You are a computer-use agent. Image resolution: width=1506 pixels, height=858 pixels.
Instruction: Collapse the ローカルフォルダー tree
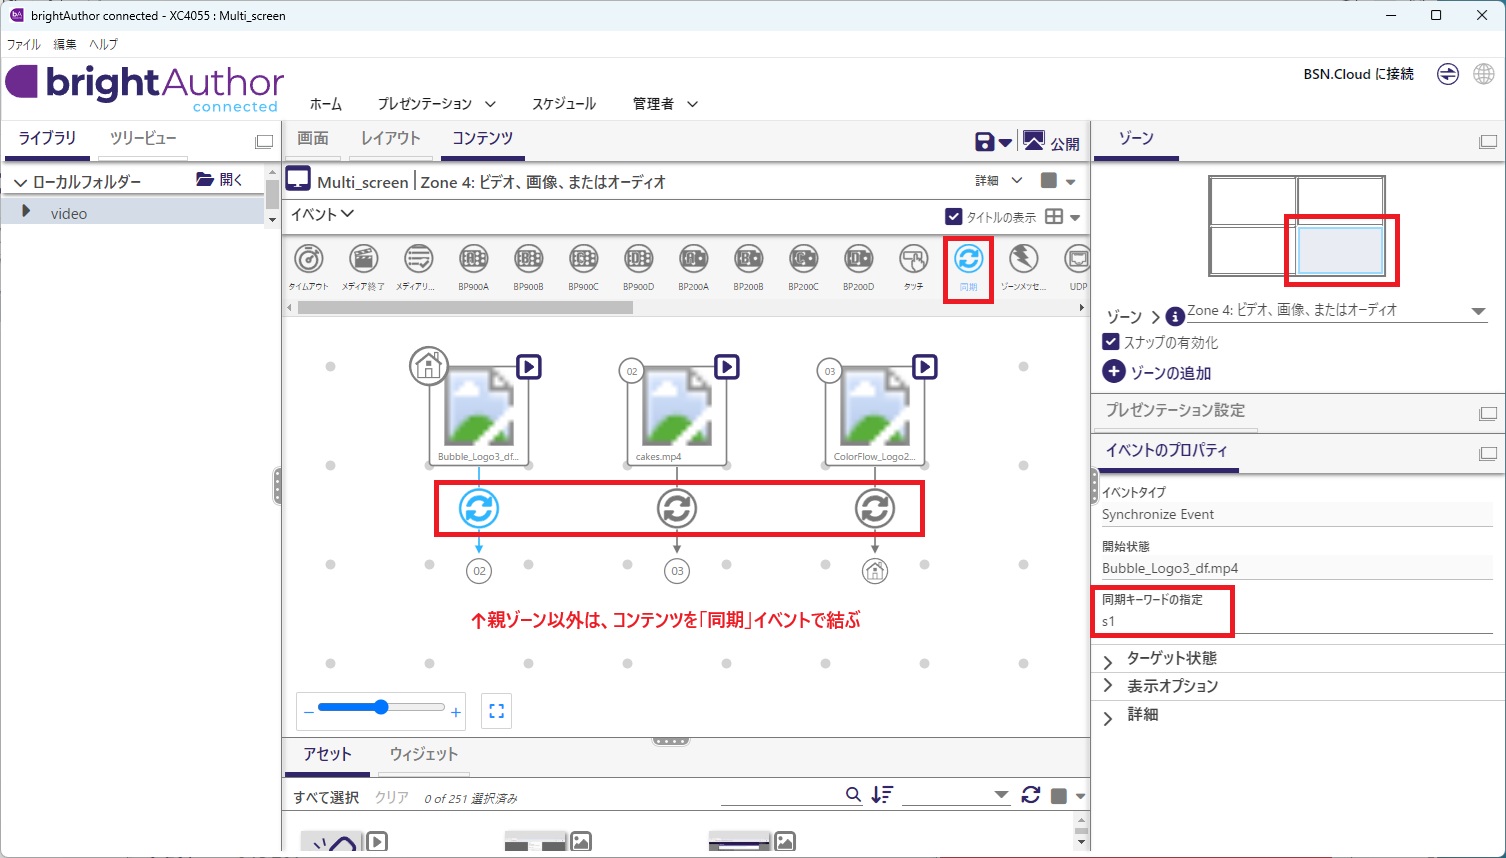19,183
